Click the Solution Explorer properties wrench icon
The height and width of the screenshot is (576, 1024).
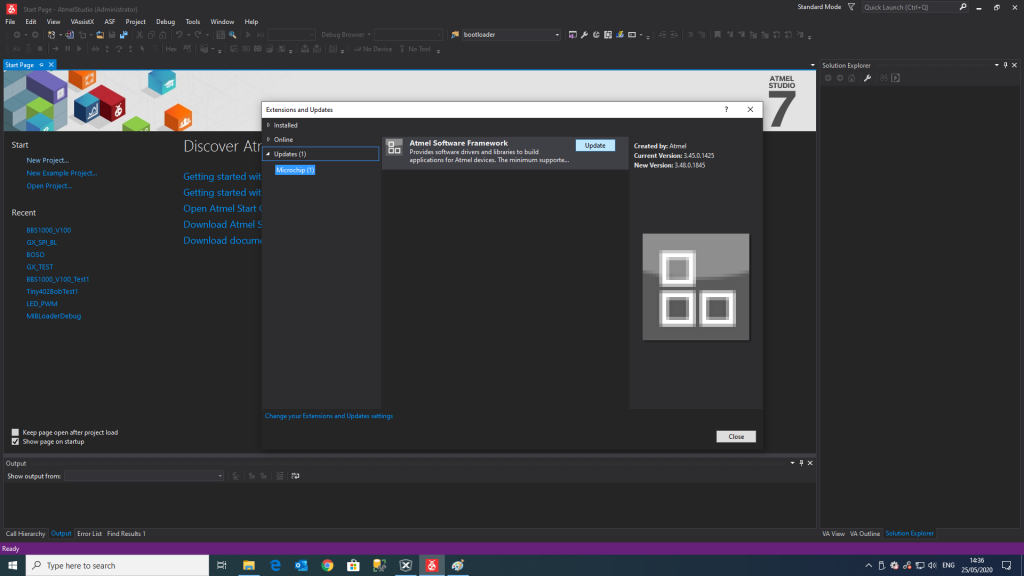pos(867,78)
